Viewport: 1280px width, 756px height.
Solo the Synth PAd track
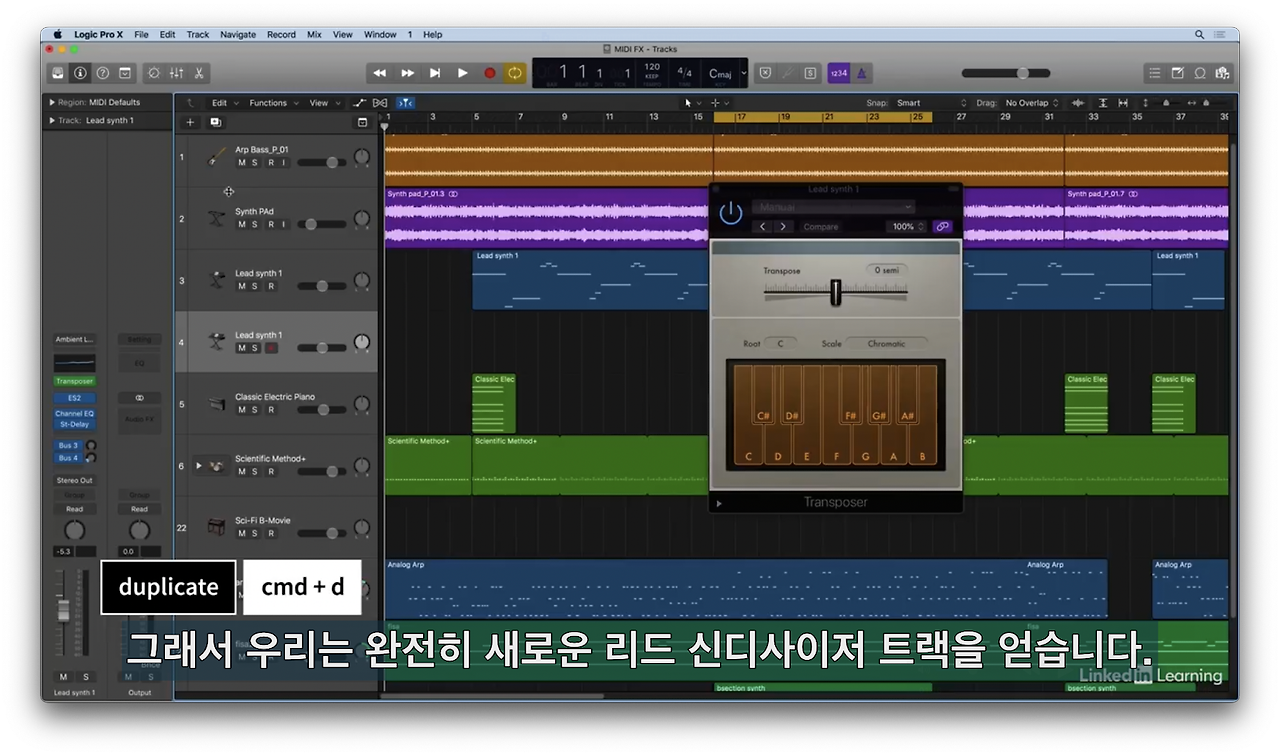tap(255, 224)
